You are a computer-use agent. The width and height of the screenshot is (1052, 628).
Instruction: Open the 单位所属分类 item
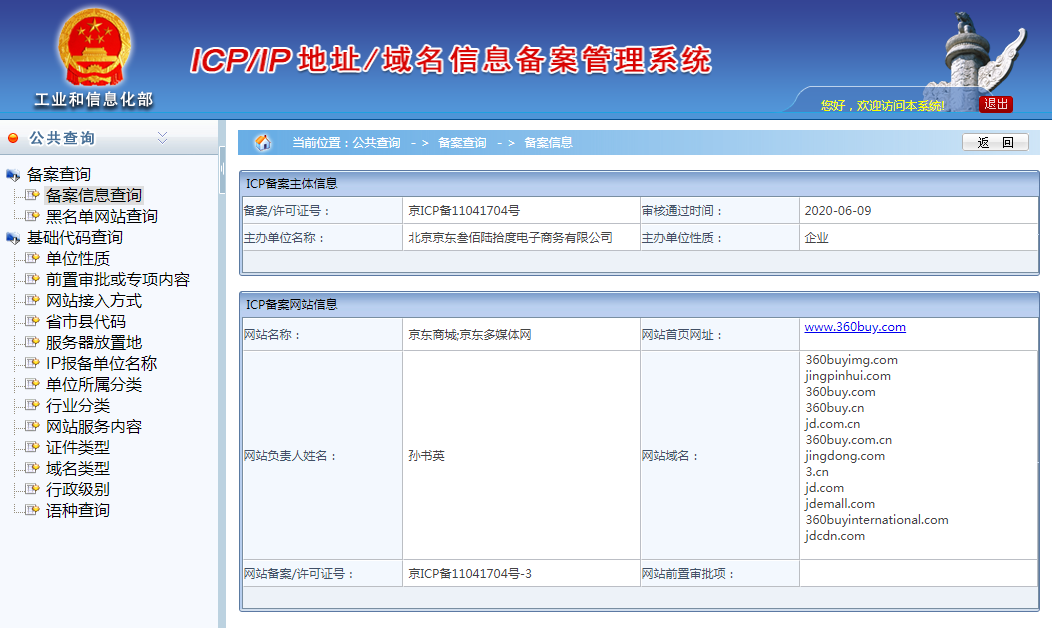[x=93, y=384]
